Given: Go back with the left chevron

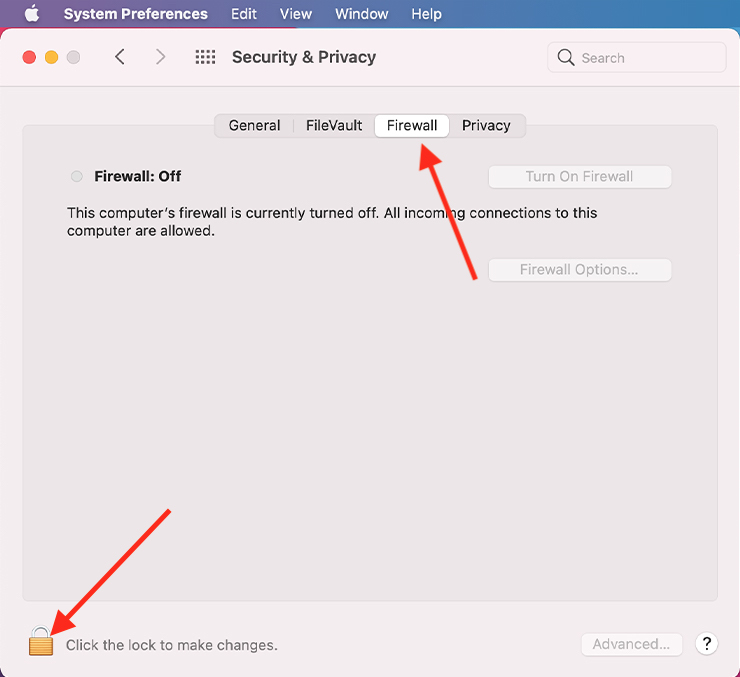Looking at the screenshot, I should [x=120, y=57].
